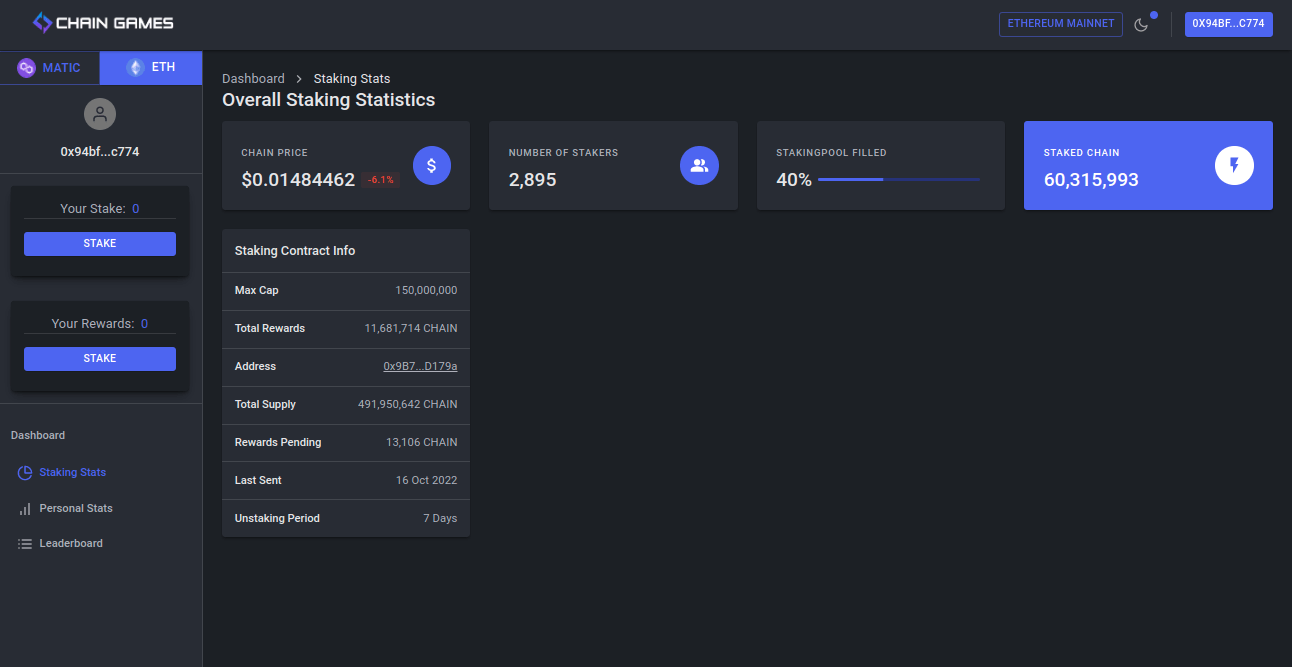Click the lightning Staked Chain icon
1292x667 pixels.
(x=1233, y=165)
